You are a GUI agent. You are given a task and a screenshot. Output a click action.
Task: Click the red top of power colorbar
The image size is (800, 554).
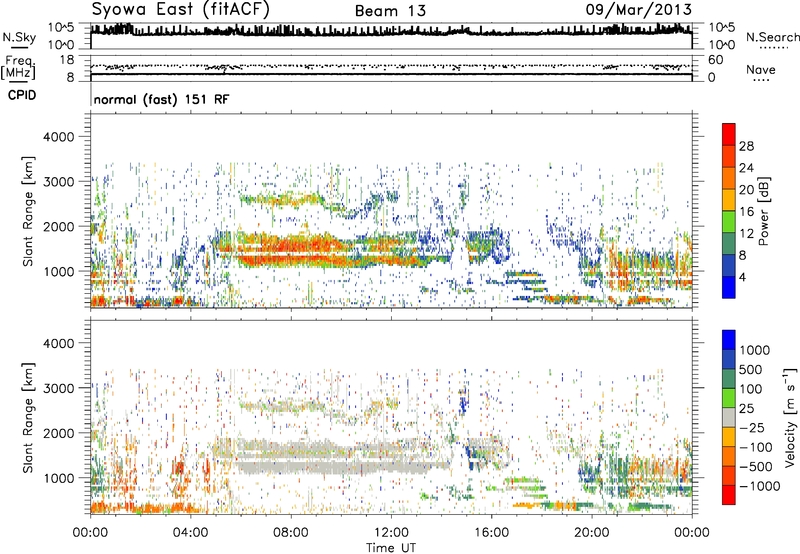(x=729, y=134)
